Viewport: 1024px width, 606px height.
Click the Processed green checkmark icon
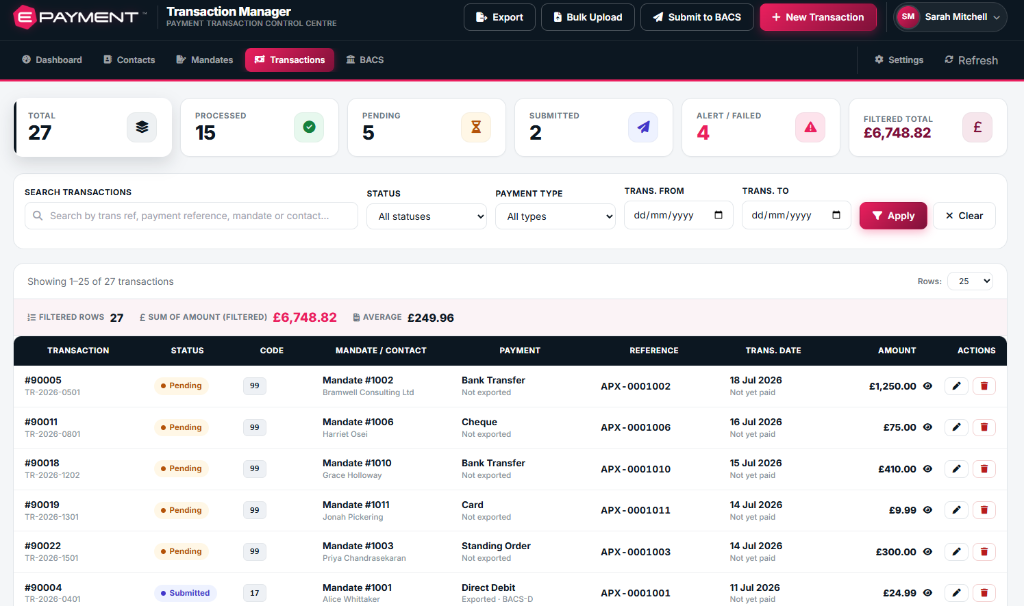click(x=309, y=127)
